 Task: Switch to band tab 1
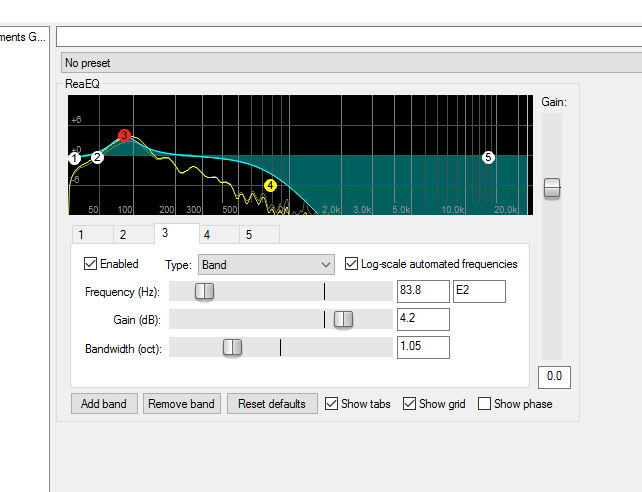point(93,235)
